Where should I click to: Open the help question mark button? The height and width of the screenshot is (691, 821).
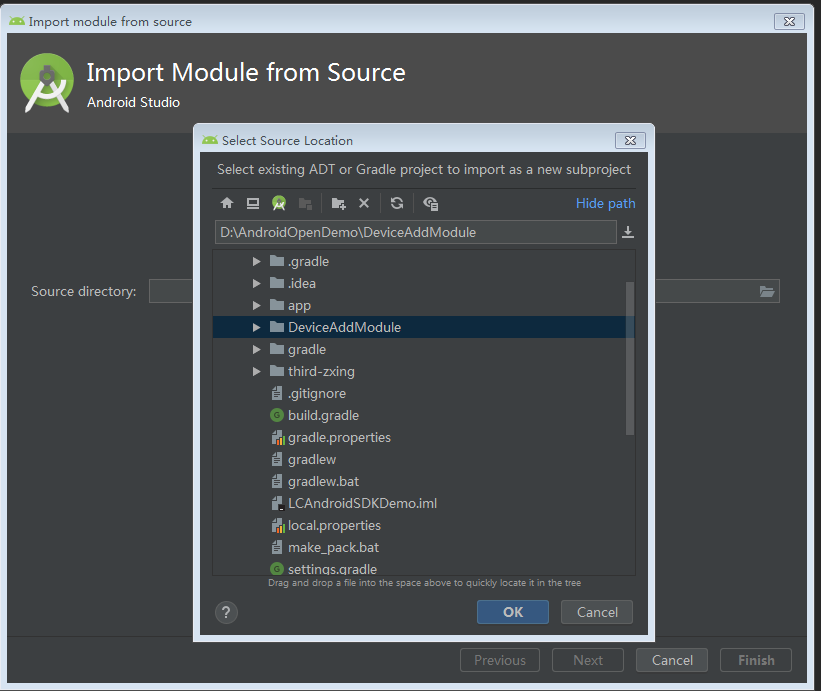(227, 612)
